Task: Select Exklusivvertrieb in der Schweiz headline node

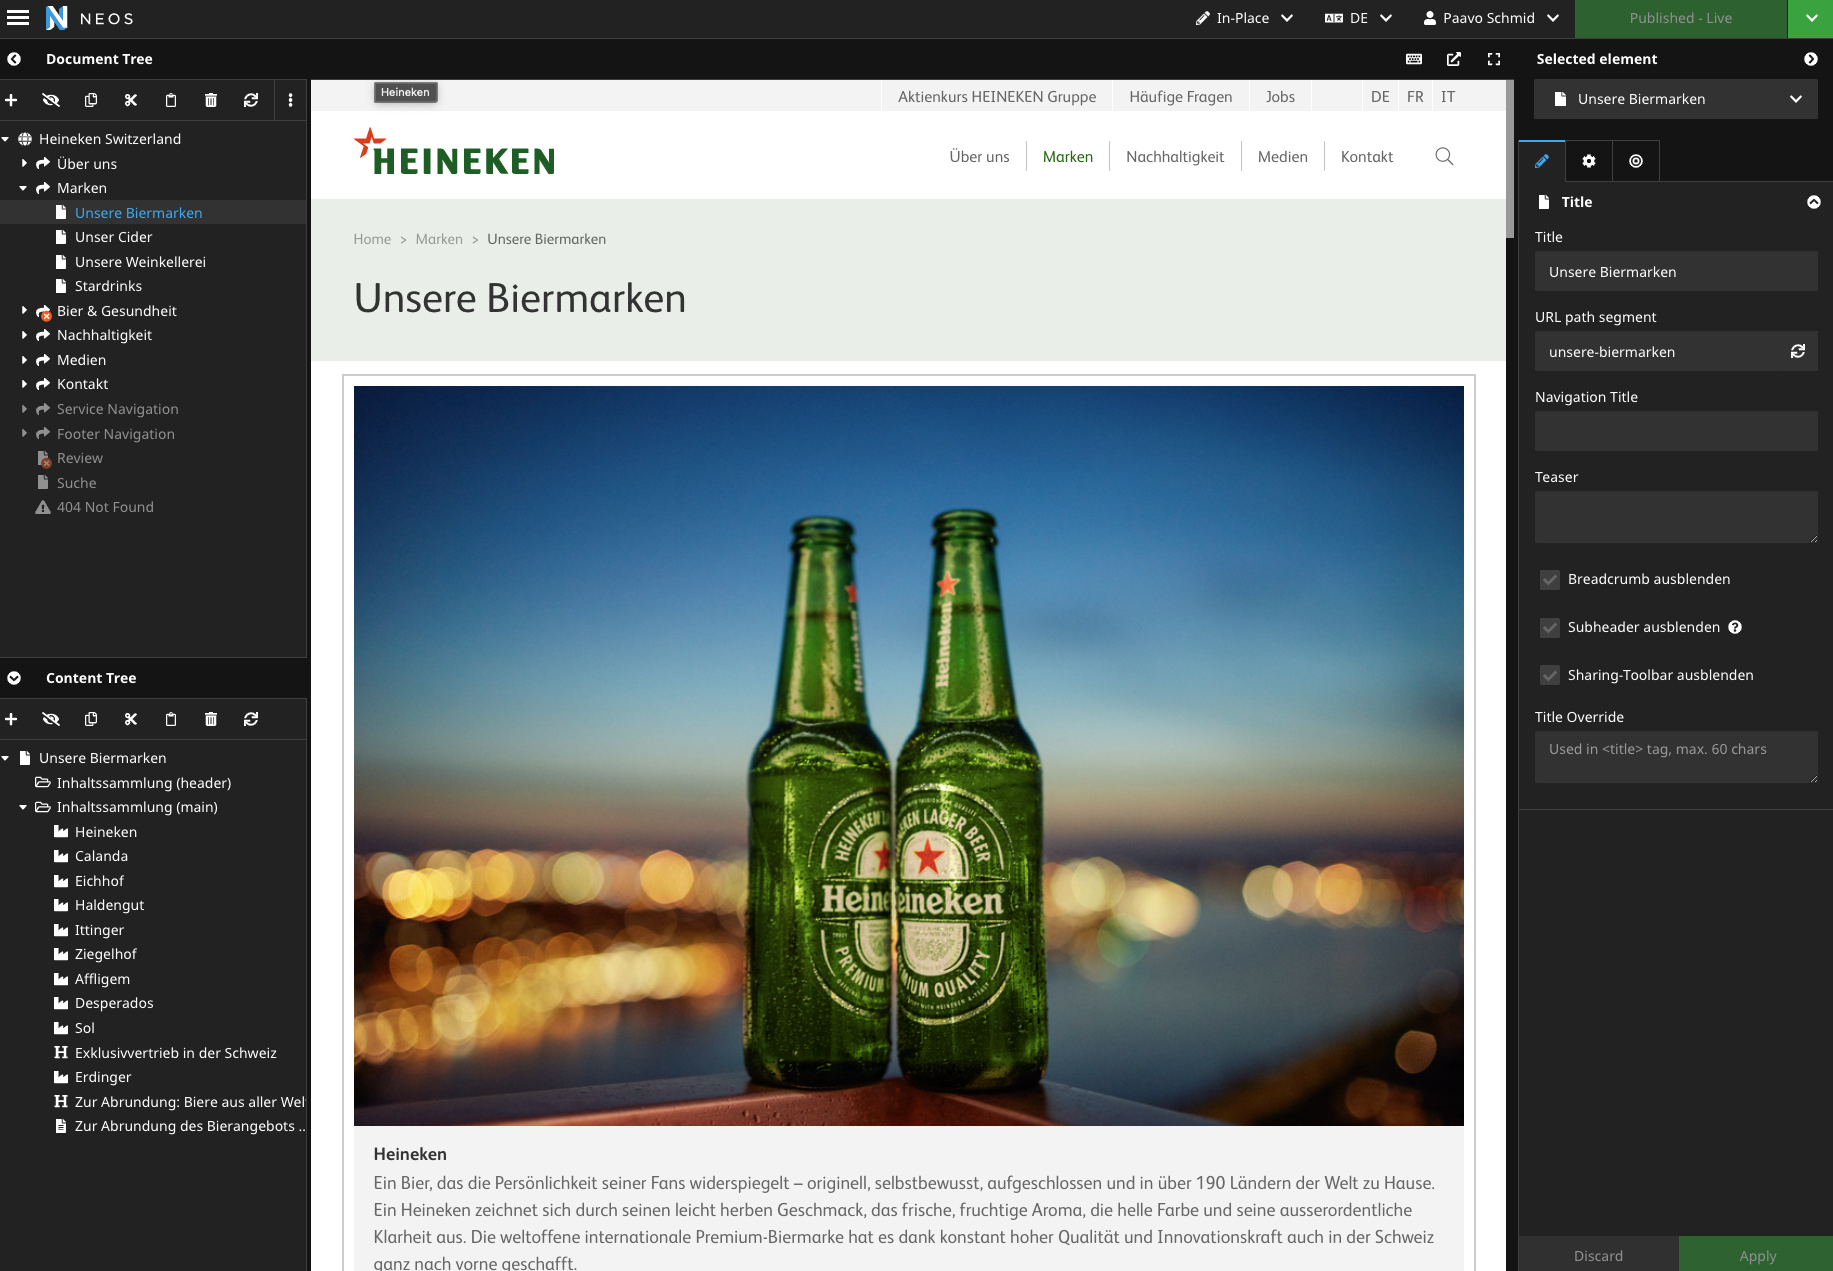Action: point(176,1053)
